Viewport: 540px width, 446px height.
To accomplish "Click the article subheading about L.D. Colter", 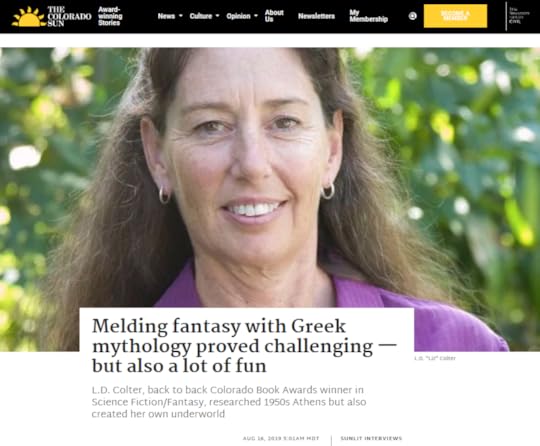I will (229, 402).
